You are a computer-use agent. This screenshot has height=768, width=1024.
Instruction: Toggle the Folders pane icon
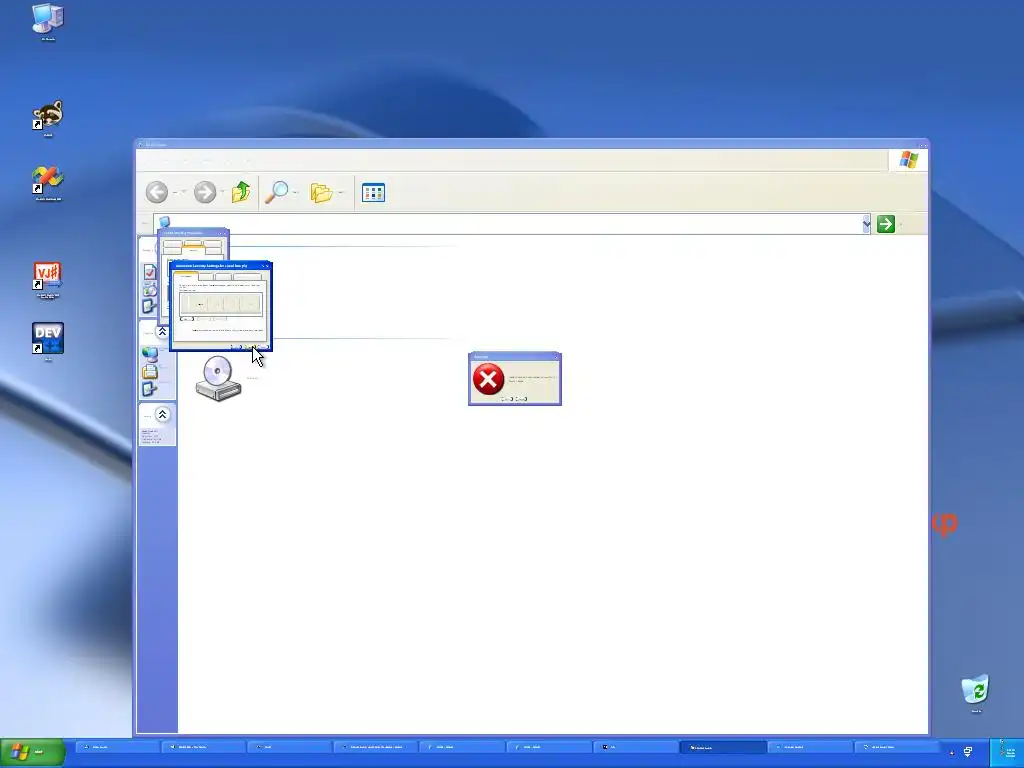321,192
